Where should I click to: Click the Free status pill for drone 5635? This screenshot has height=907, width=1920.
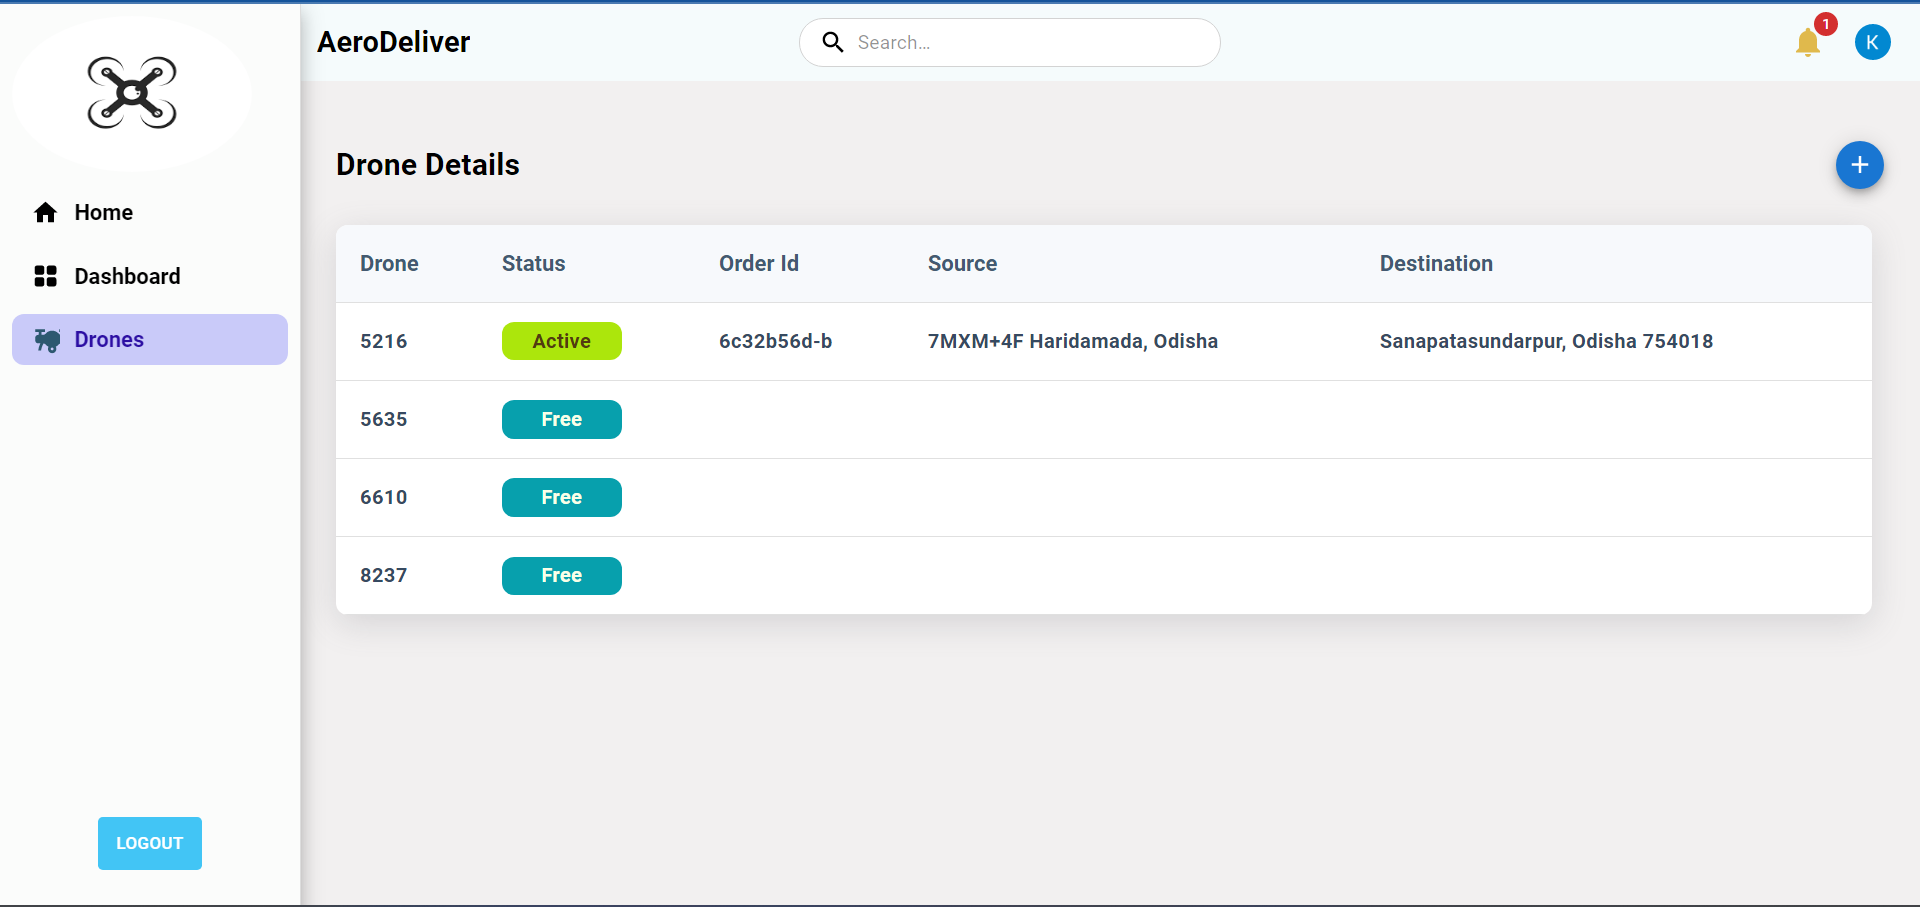coord(561,419)
